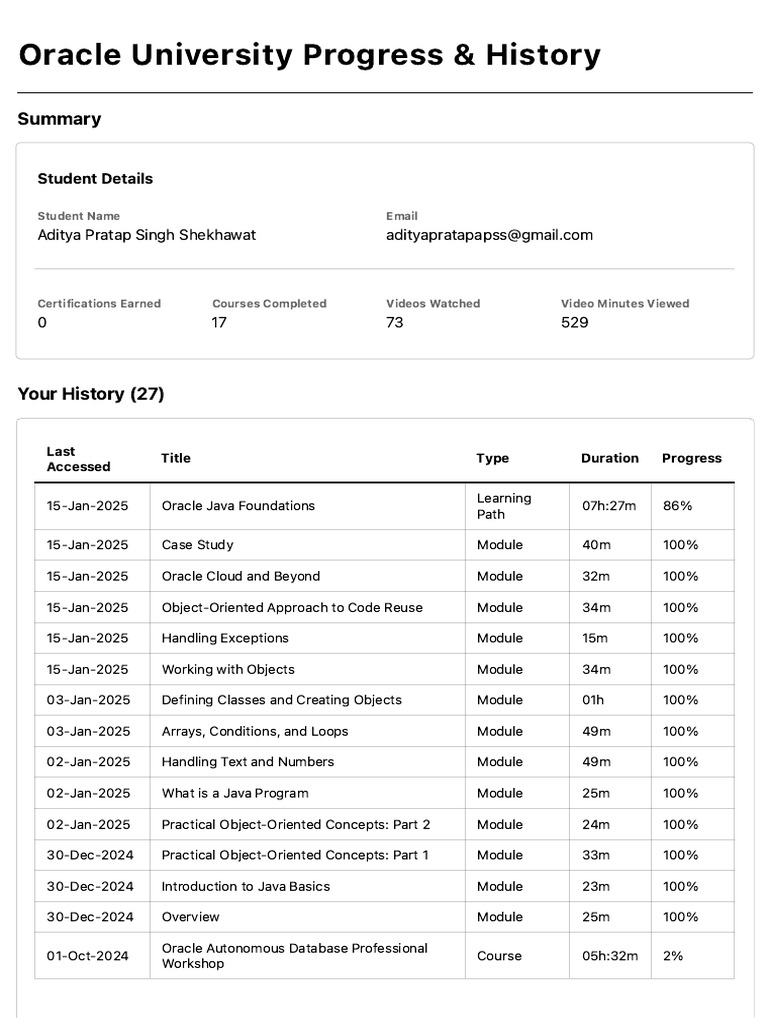Click the Duration column header
Image resolution: width=768 pixels, height=1024 pixels.
609,458
